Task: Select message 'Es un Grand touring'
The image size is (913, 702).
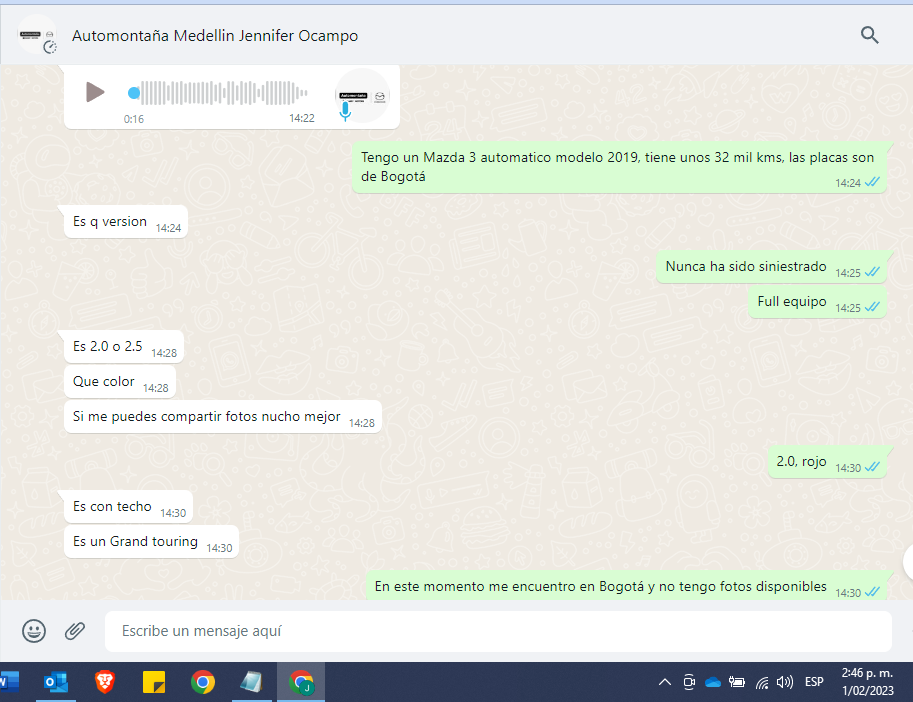Action: [x=151, y=542]
